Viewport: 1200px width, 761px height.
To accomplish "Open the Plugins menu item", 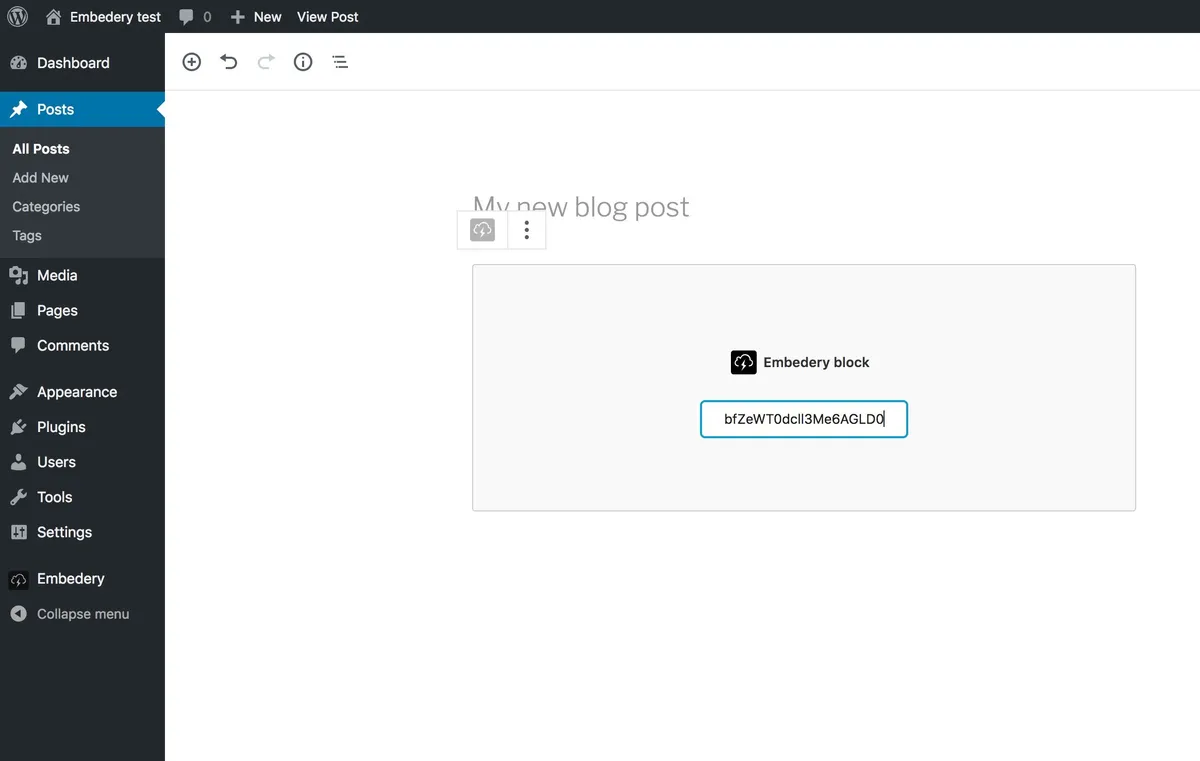I will tap(82, 427).
